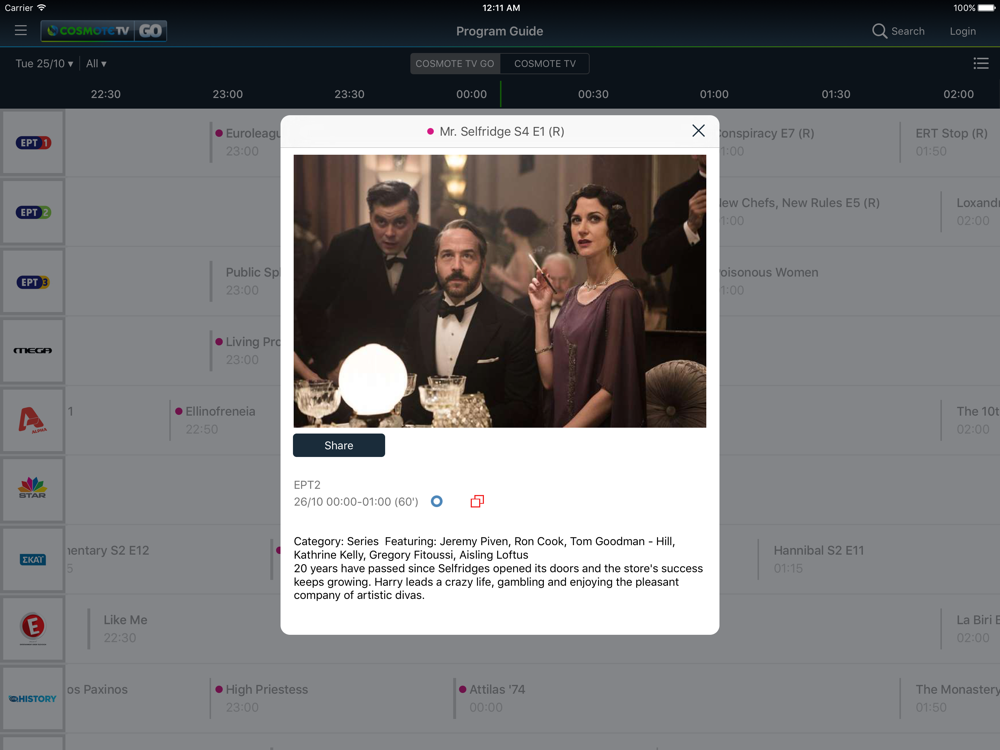Expand the Tue 25/10 date dropdown
The height and width of the screenshot is (750, 1000).
pos(44,64)
